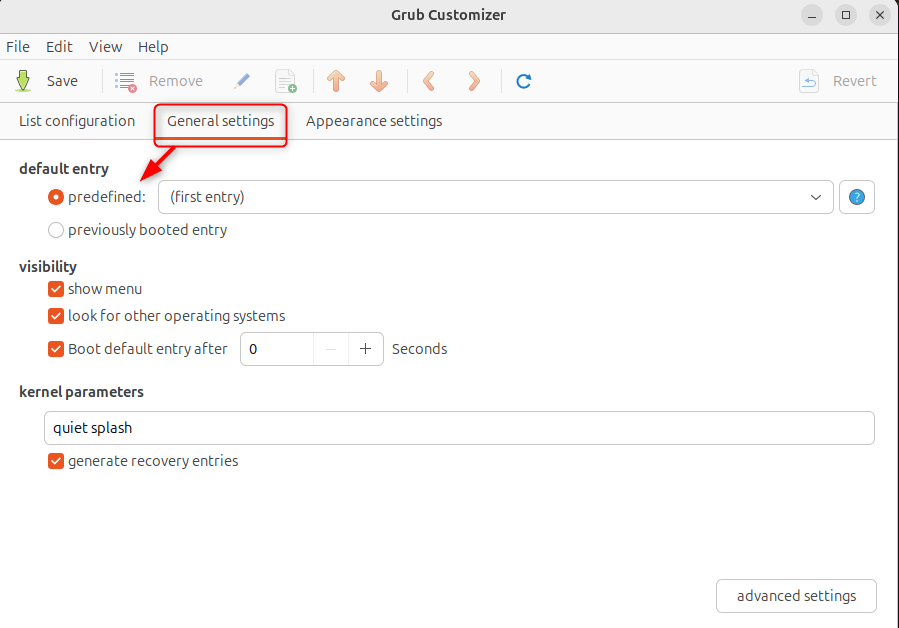
Task: Click the Save label in the toolbar
Action: pyautogui.click(x=62, y=81)
